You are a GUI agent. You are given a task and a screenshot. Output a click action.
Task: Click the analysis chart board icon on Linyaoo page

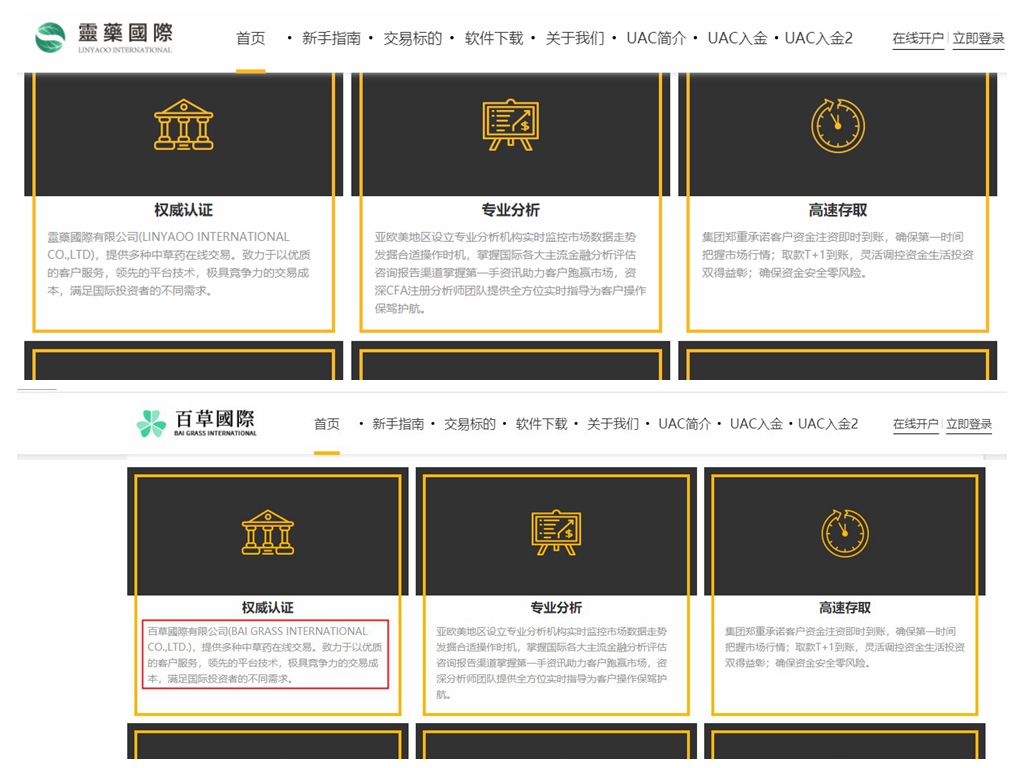click(510, 125)
